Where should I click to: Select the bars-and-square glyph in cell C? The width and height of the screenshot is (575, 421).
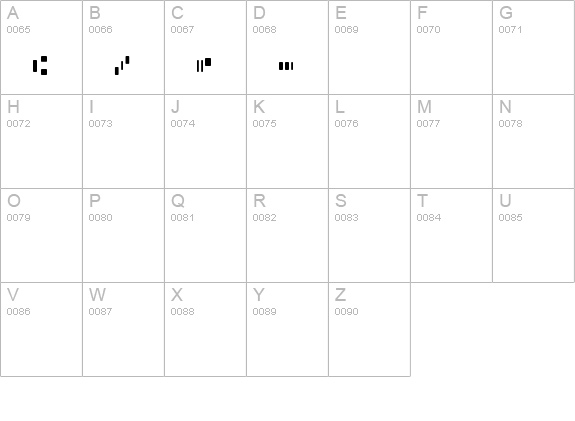pyautogui.click(x=204, y=65)
